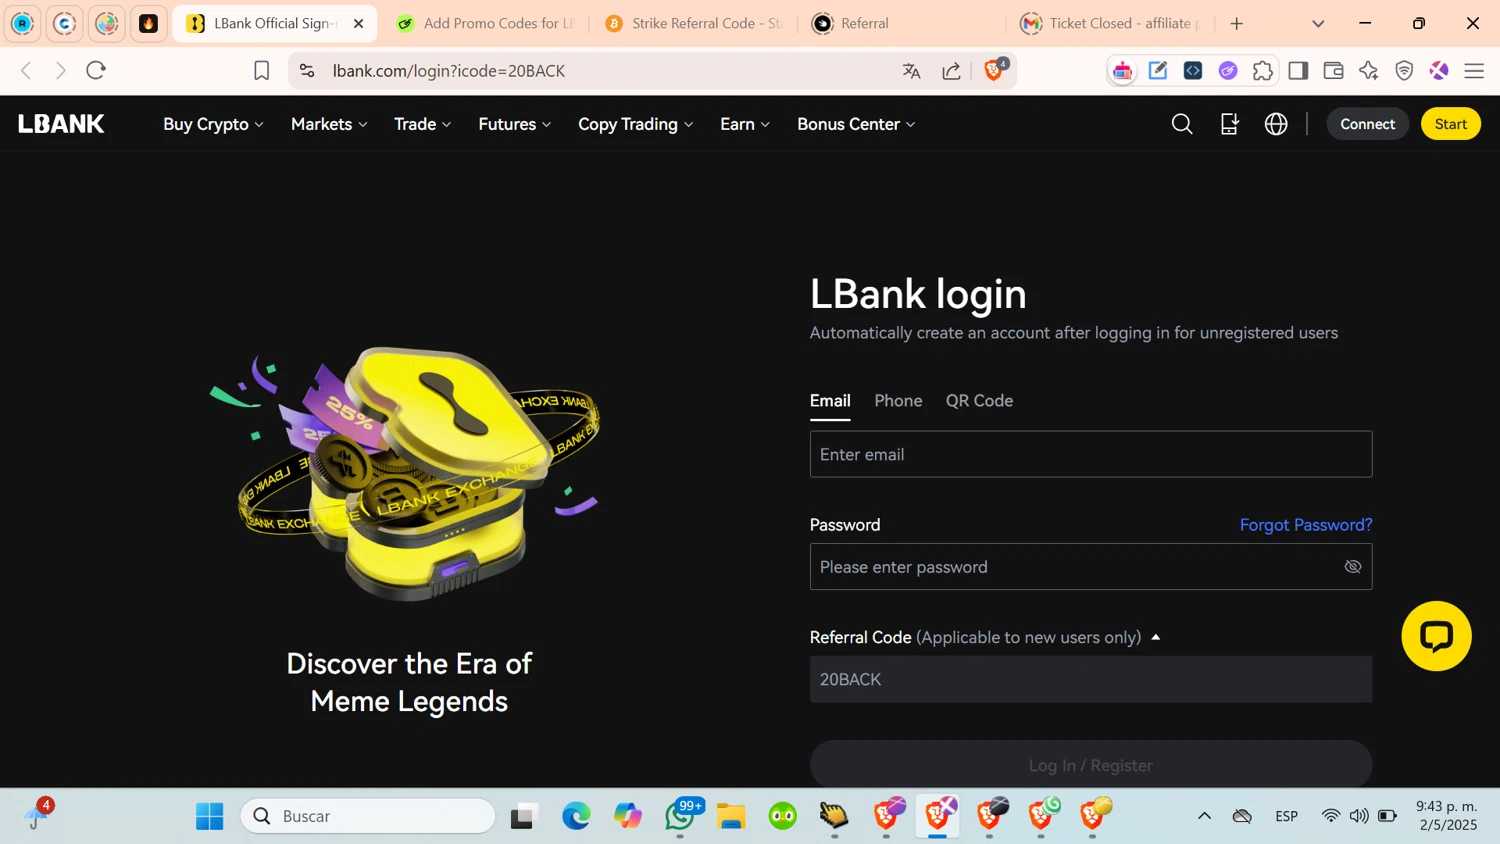Screen dimensions: 1500x844
Task: Open File Explorer from the taskbar
Action: (731, 816)
